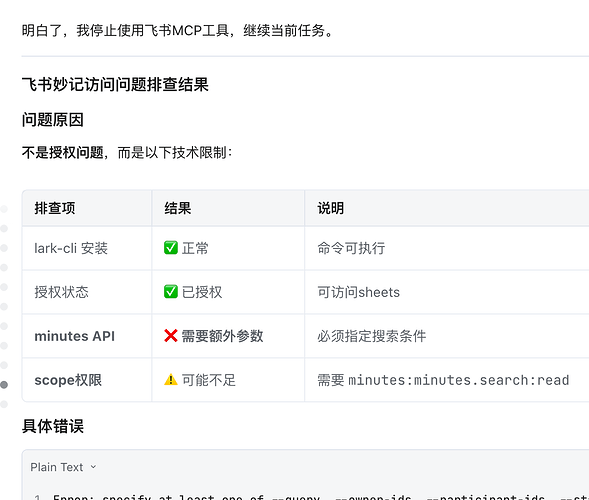Select the minutes API table cell
Screen dimensions: 589x500
pyautogui.click(x=87, y=336)
